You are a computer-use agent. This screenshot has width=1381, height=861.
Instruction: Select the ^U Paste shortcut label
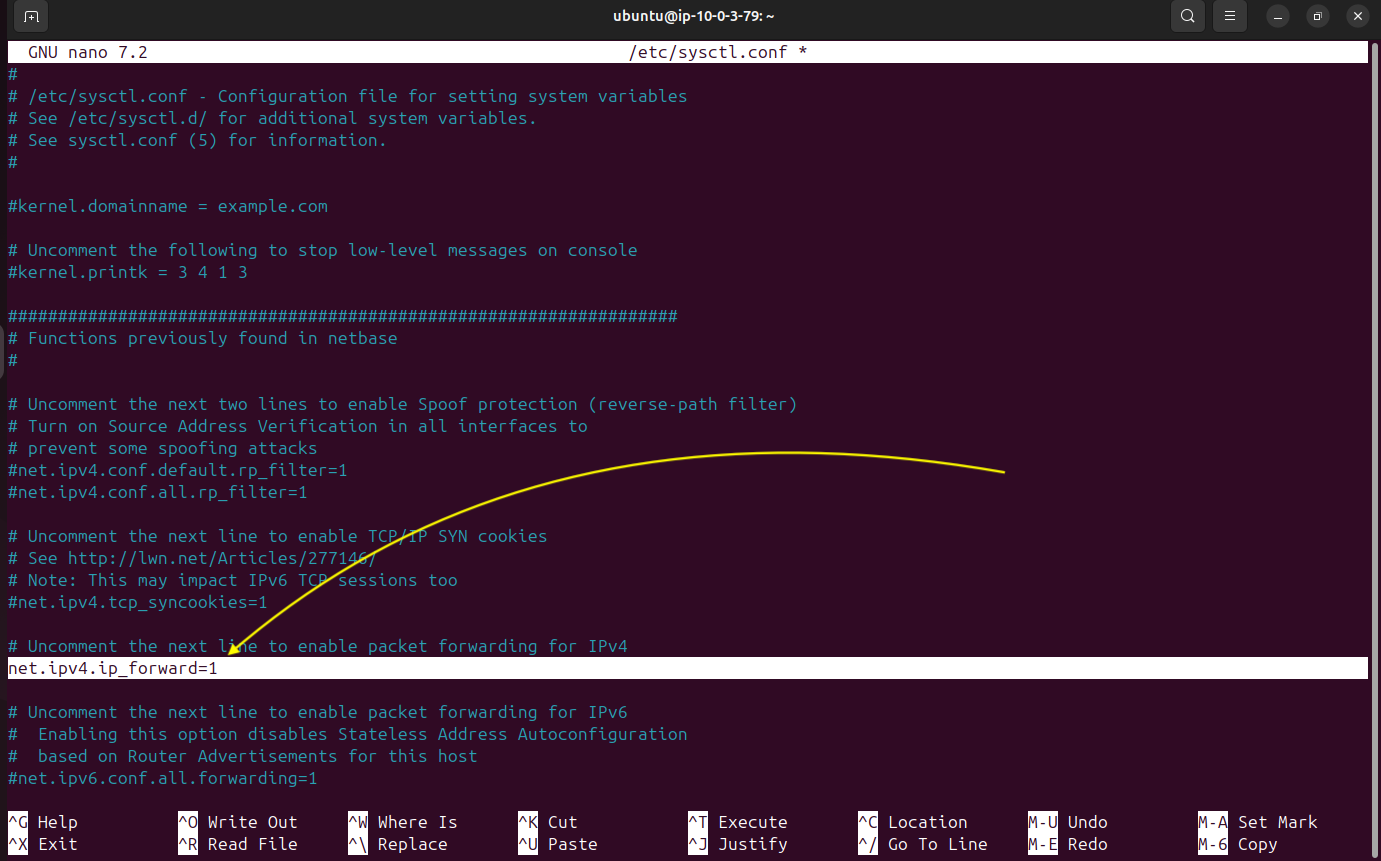(557, 844)
